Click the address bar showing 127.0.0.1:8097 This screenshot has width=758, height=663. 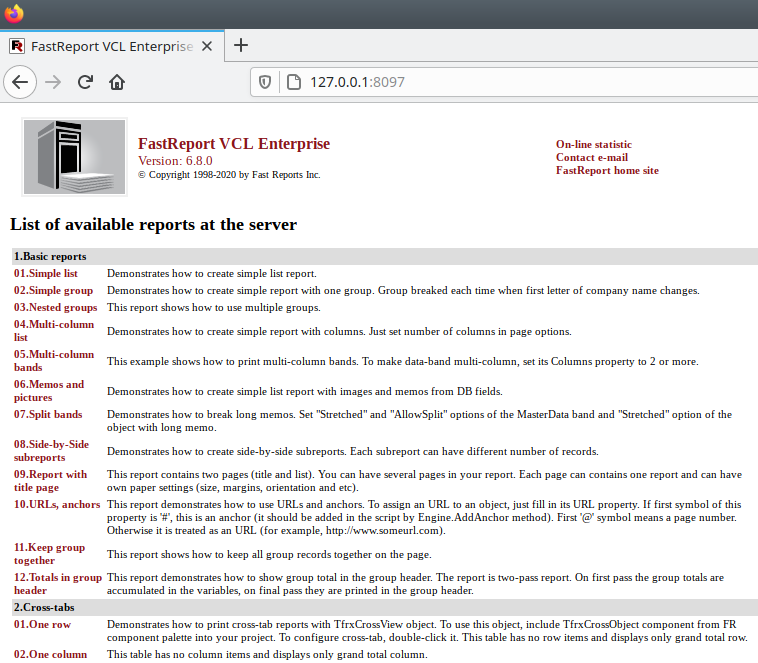504,82
